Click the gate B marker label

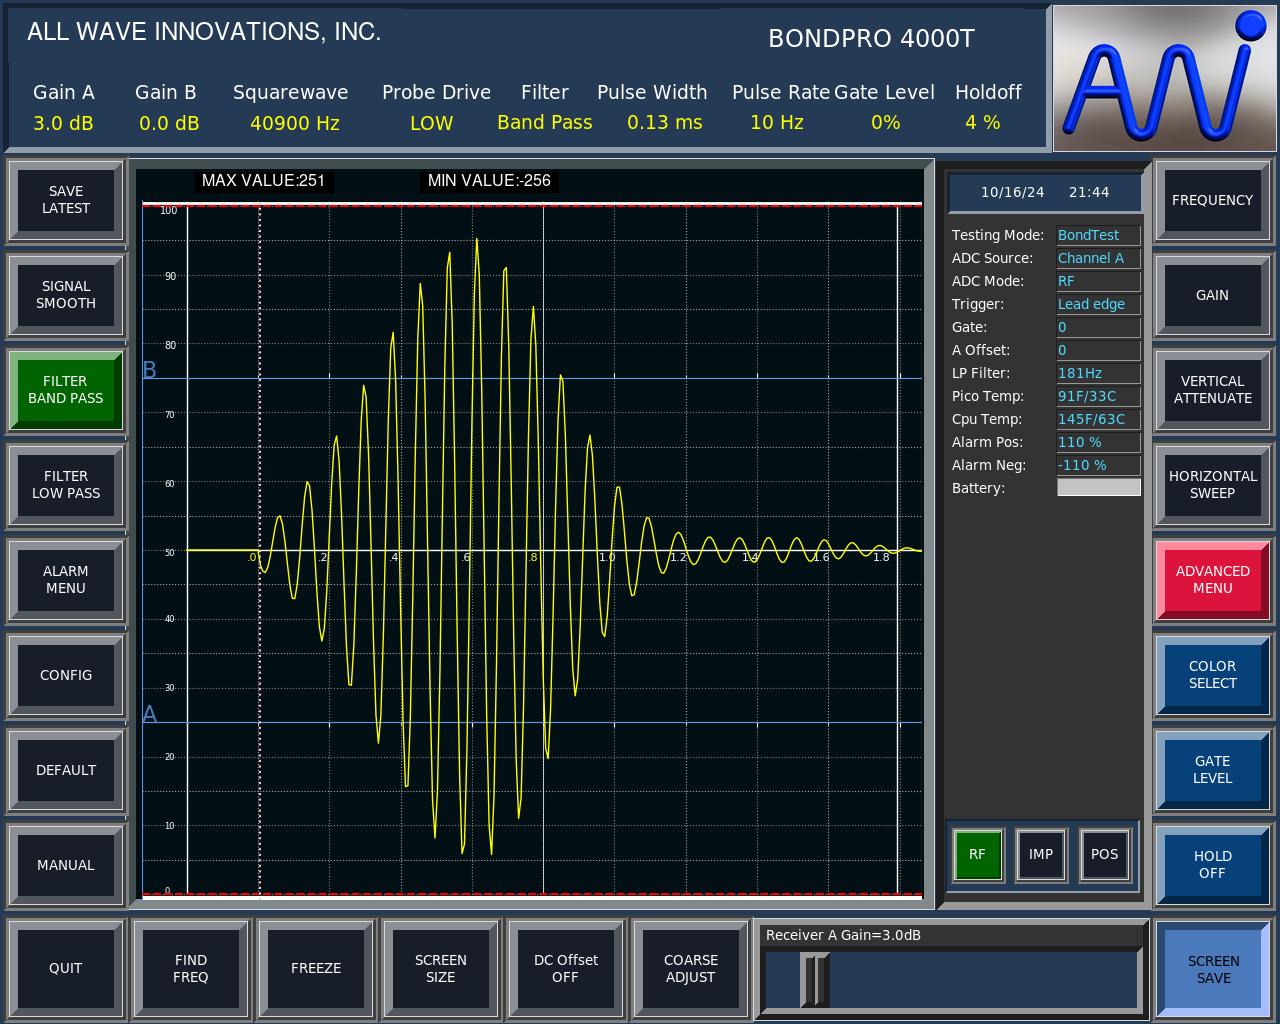click(150, 370)
